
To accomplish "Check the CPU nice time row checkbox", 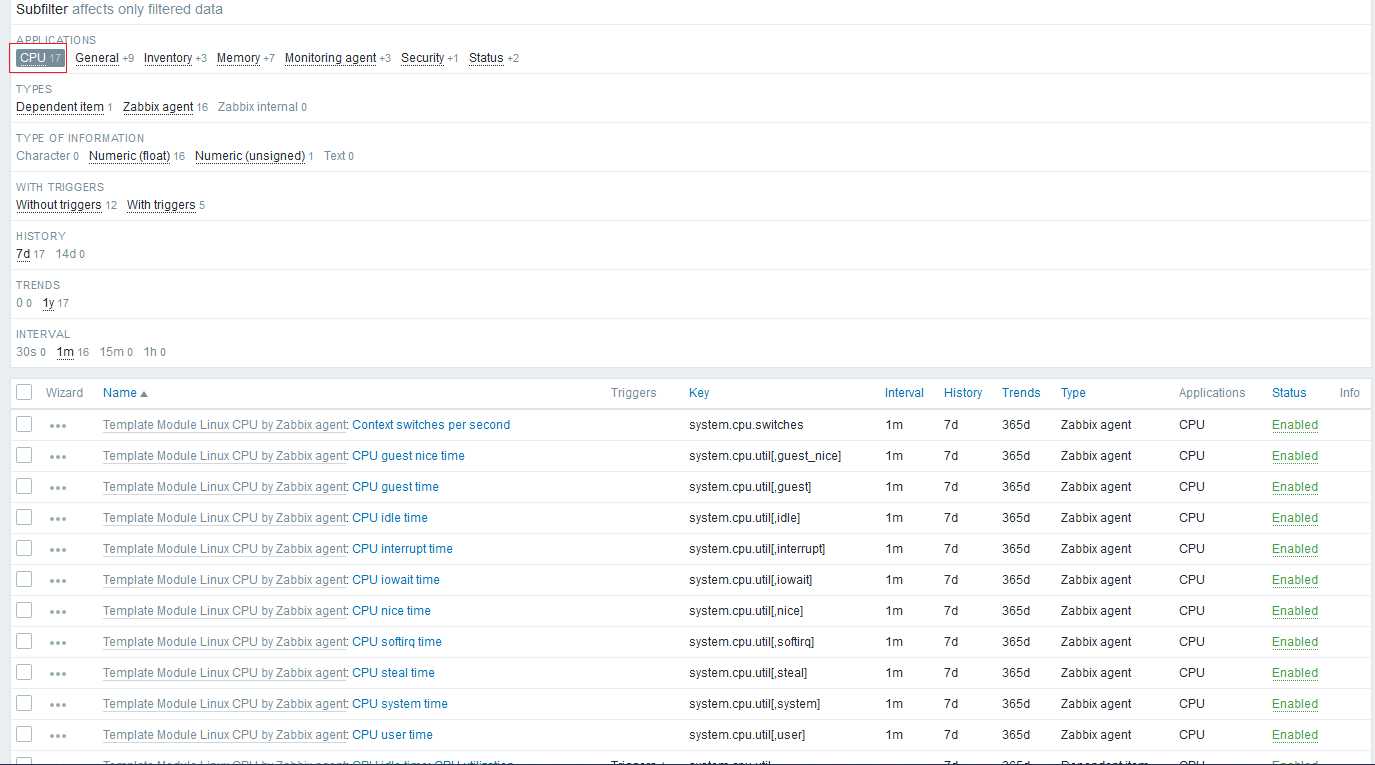I will [x=24, y=610].
